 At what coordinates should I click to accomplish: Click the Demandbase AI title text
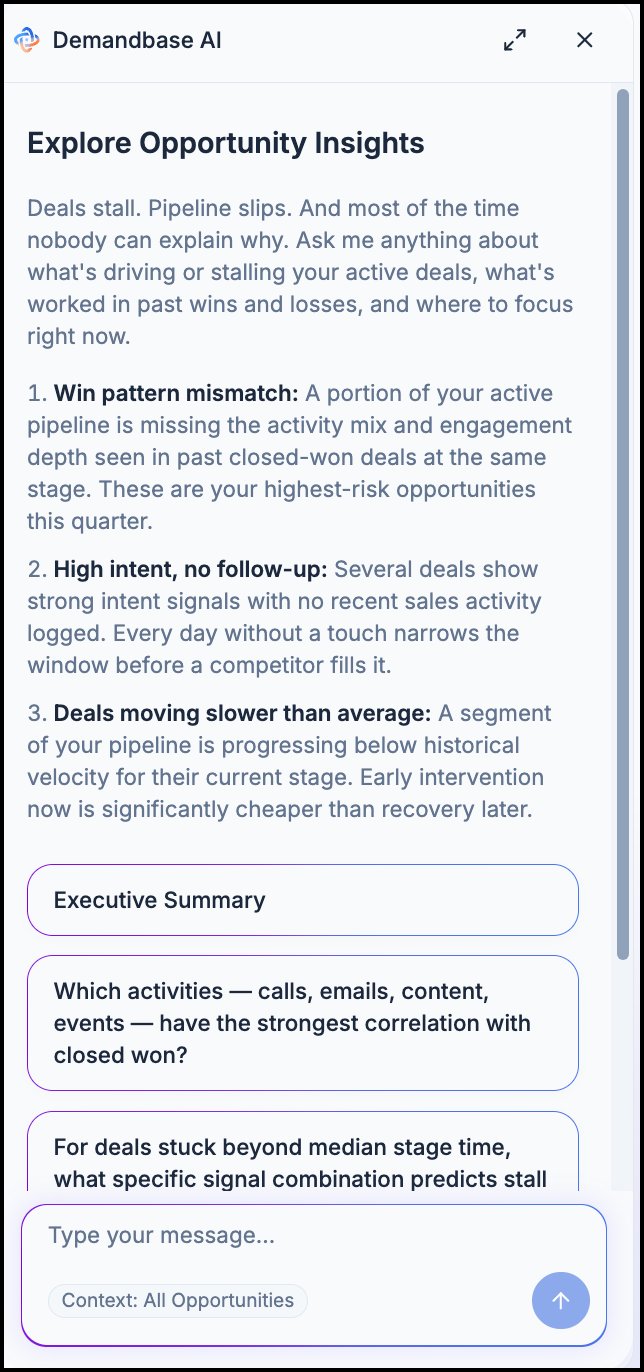click(137, 40)
